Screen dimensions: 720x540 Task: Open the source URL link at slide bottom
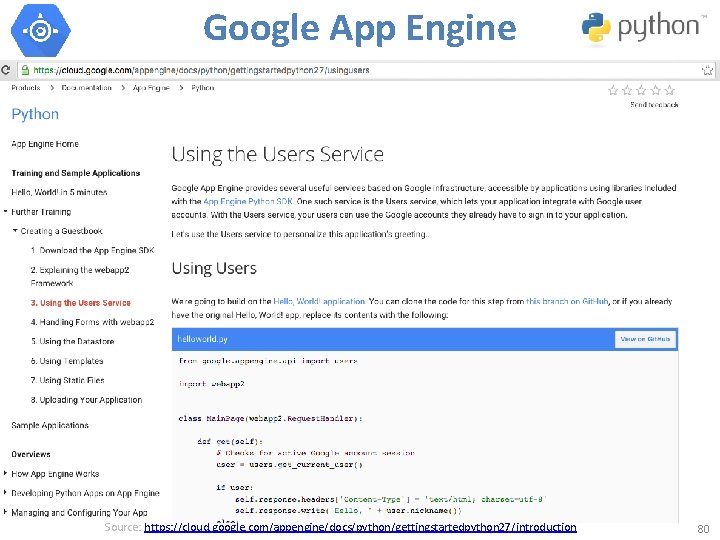point(360,527)
